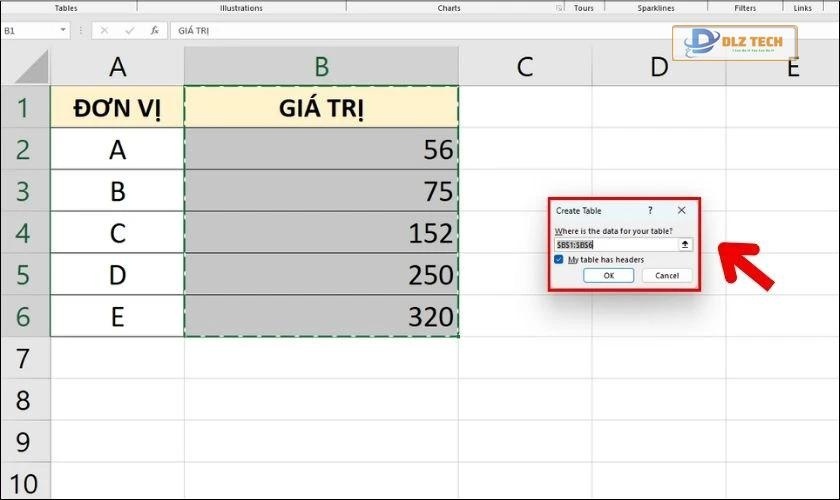Select the column A header
The image size is (840, 500).
(117, 66)
